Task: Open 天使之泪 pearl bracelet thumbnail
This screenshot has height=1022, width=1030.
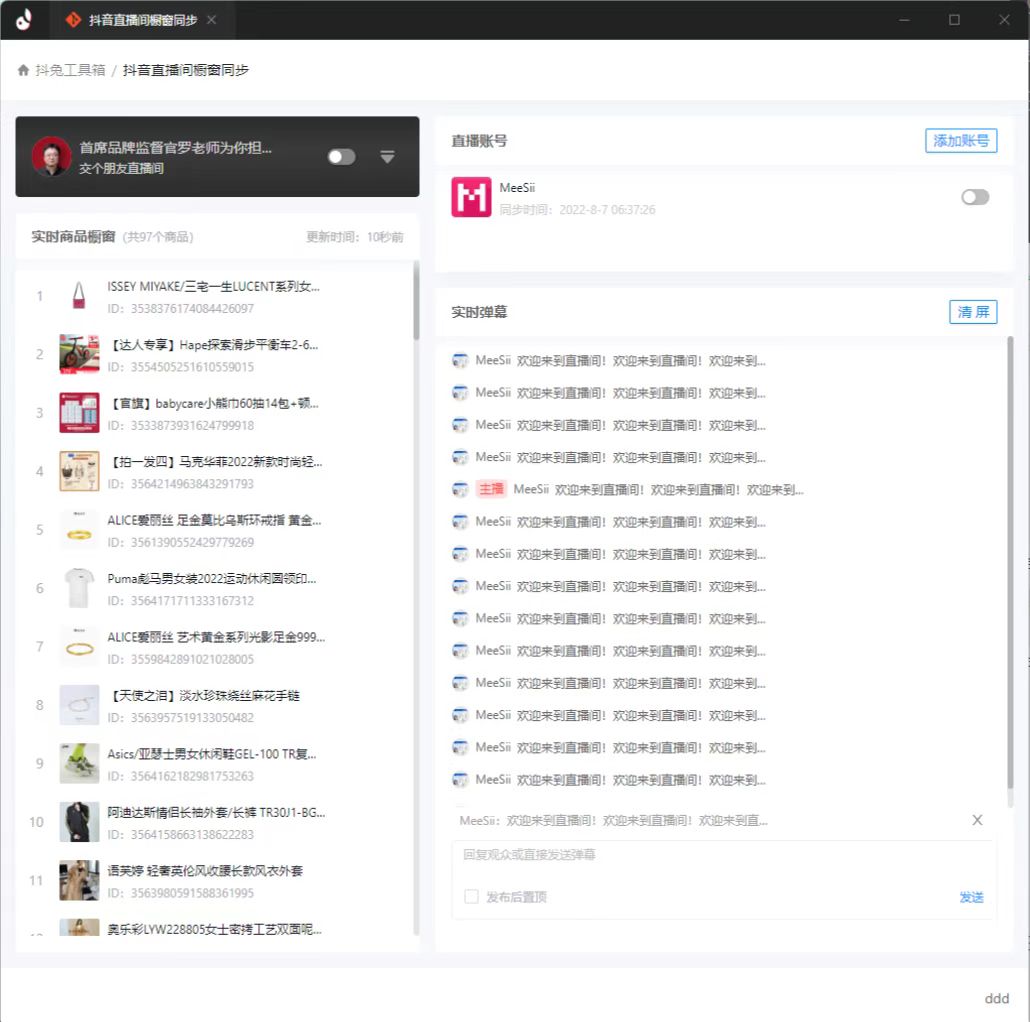Action: coord(79,705)
